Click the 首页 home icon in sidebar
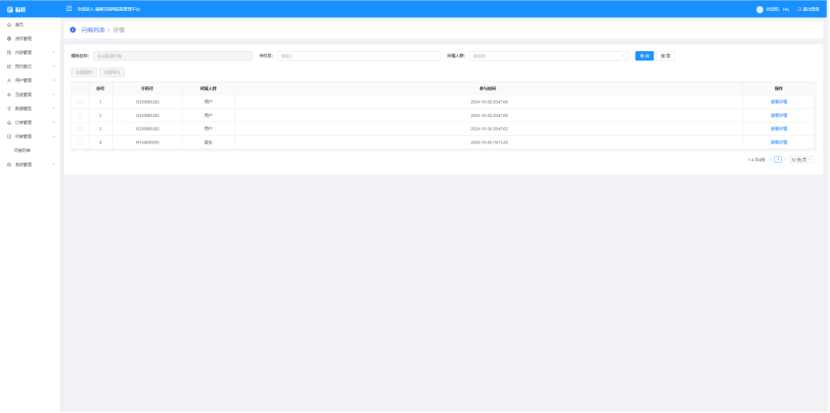Viewport: 830px width, 413px height. pos(9,23)
